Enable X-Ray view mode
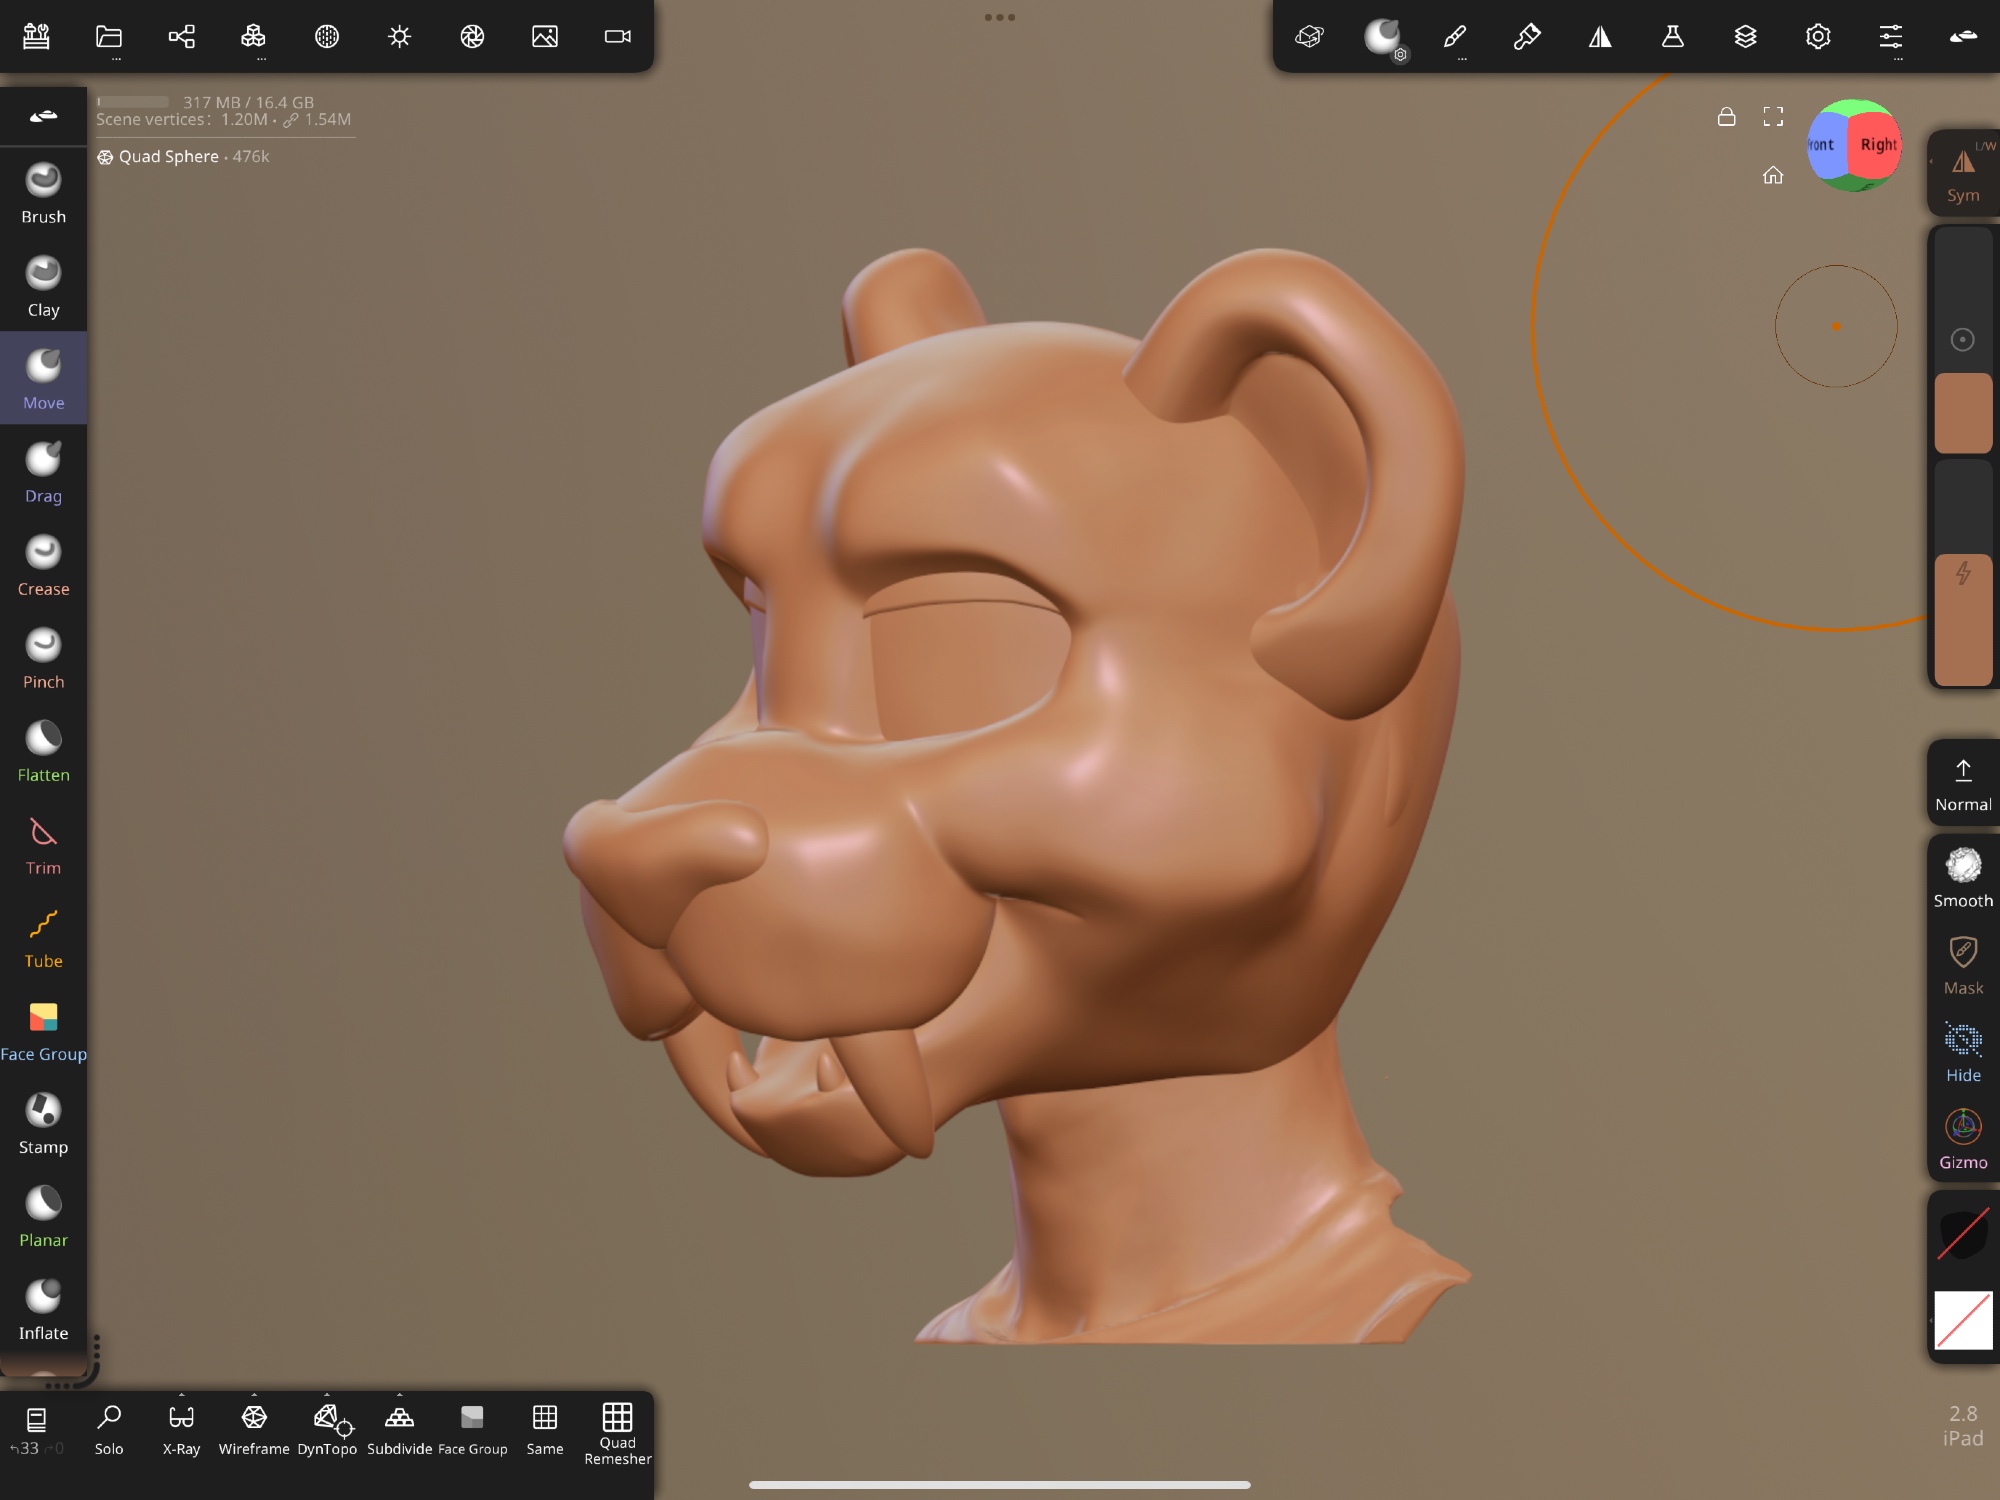Viewport: 2000px width, 1500px height. (x=181, y=1427)
